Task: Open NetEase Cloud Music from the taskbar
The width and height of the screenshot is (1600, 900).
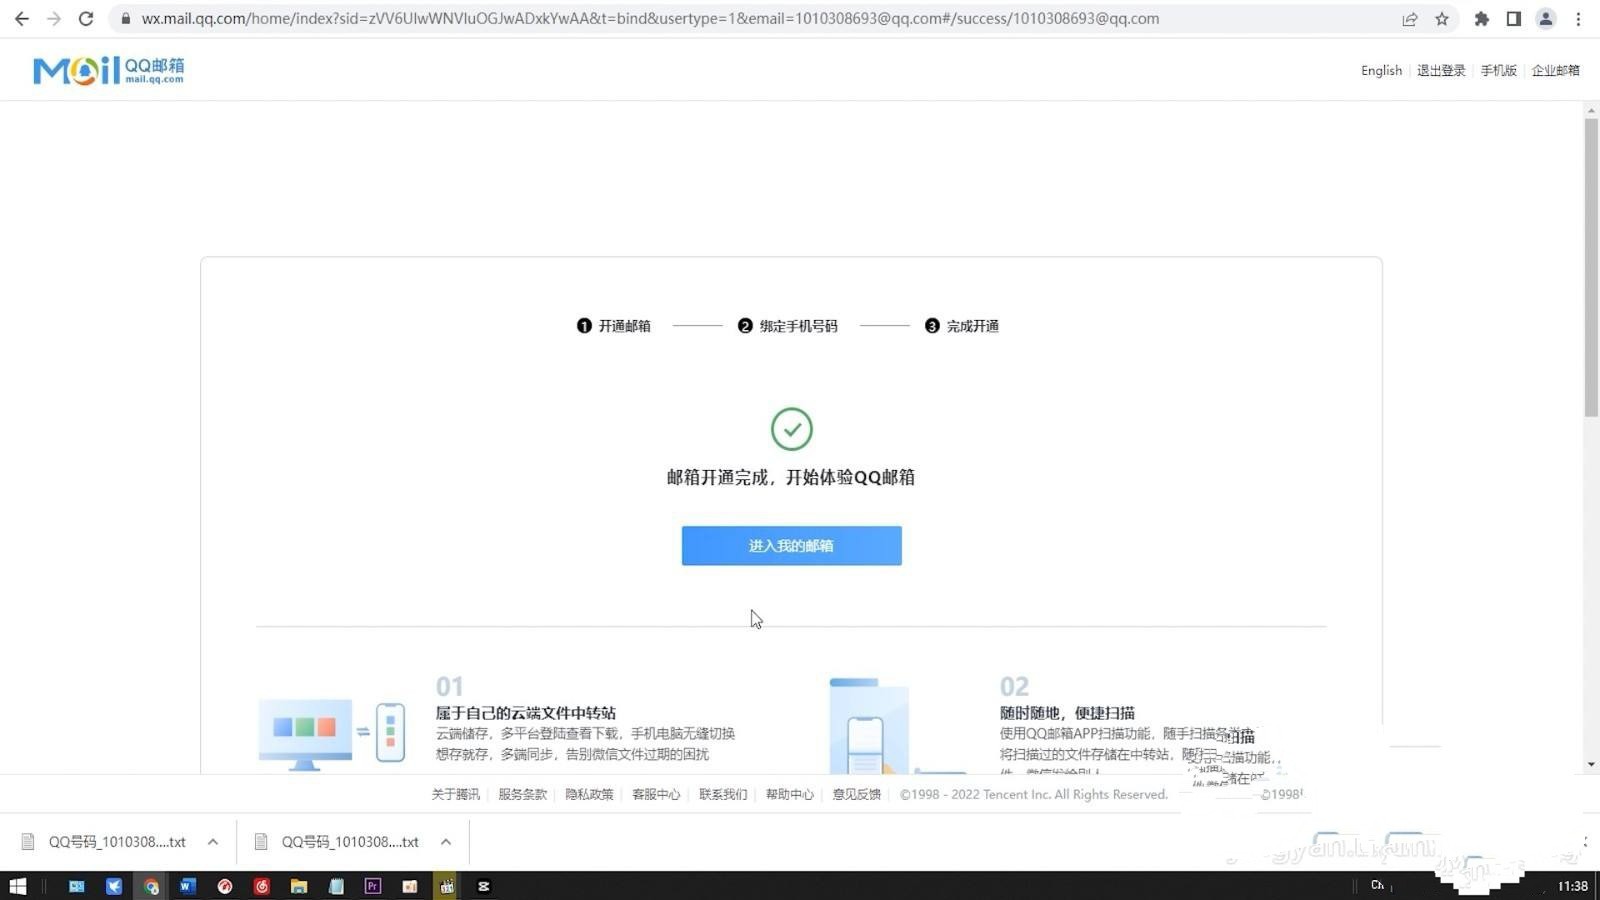Action: [262, 886]
